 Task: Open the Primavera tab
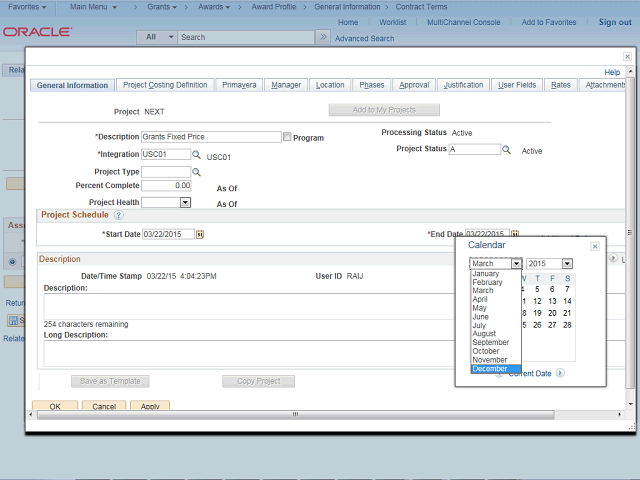tap(239, 85)
